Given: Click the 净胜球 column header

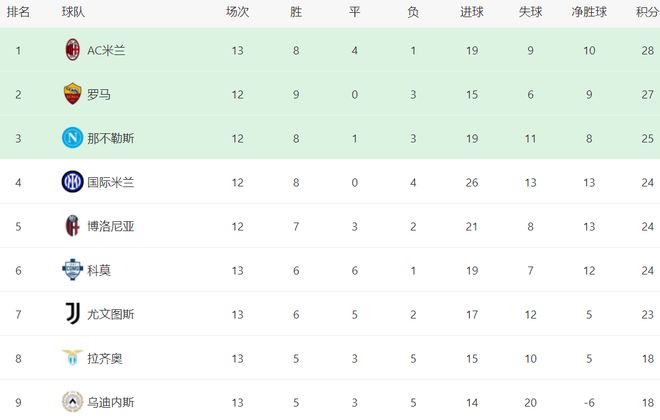Looking at the screenshot, I should 589,13.
